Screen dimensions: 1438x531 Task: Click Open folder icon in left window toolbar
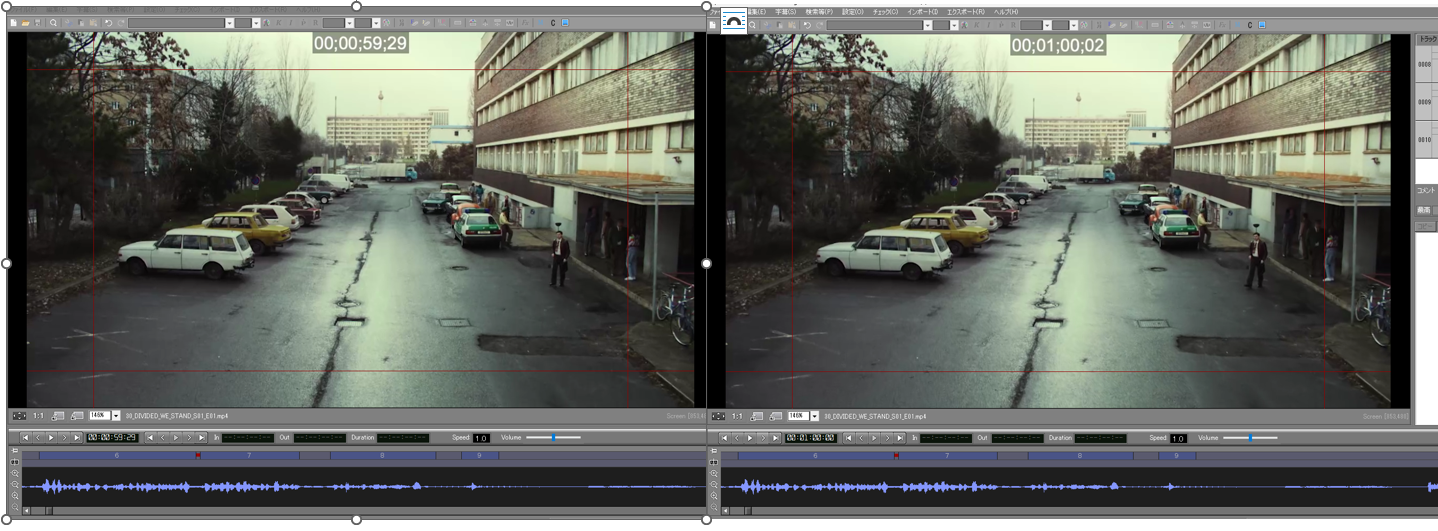tap(25, 22)
